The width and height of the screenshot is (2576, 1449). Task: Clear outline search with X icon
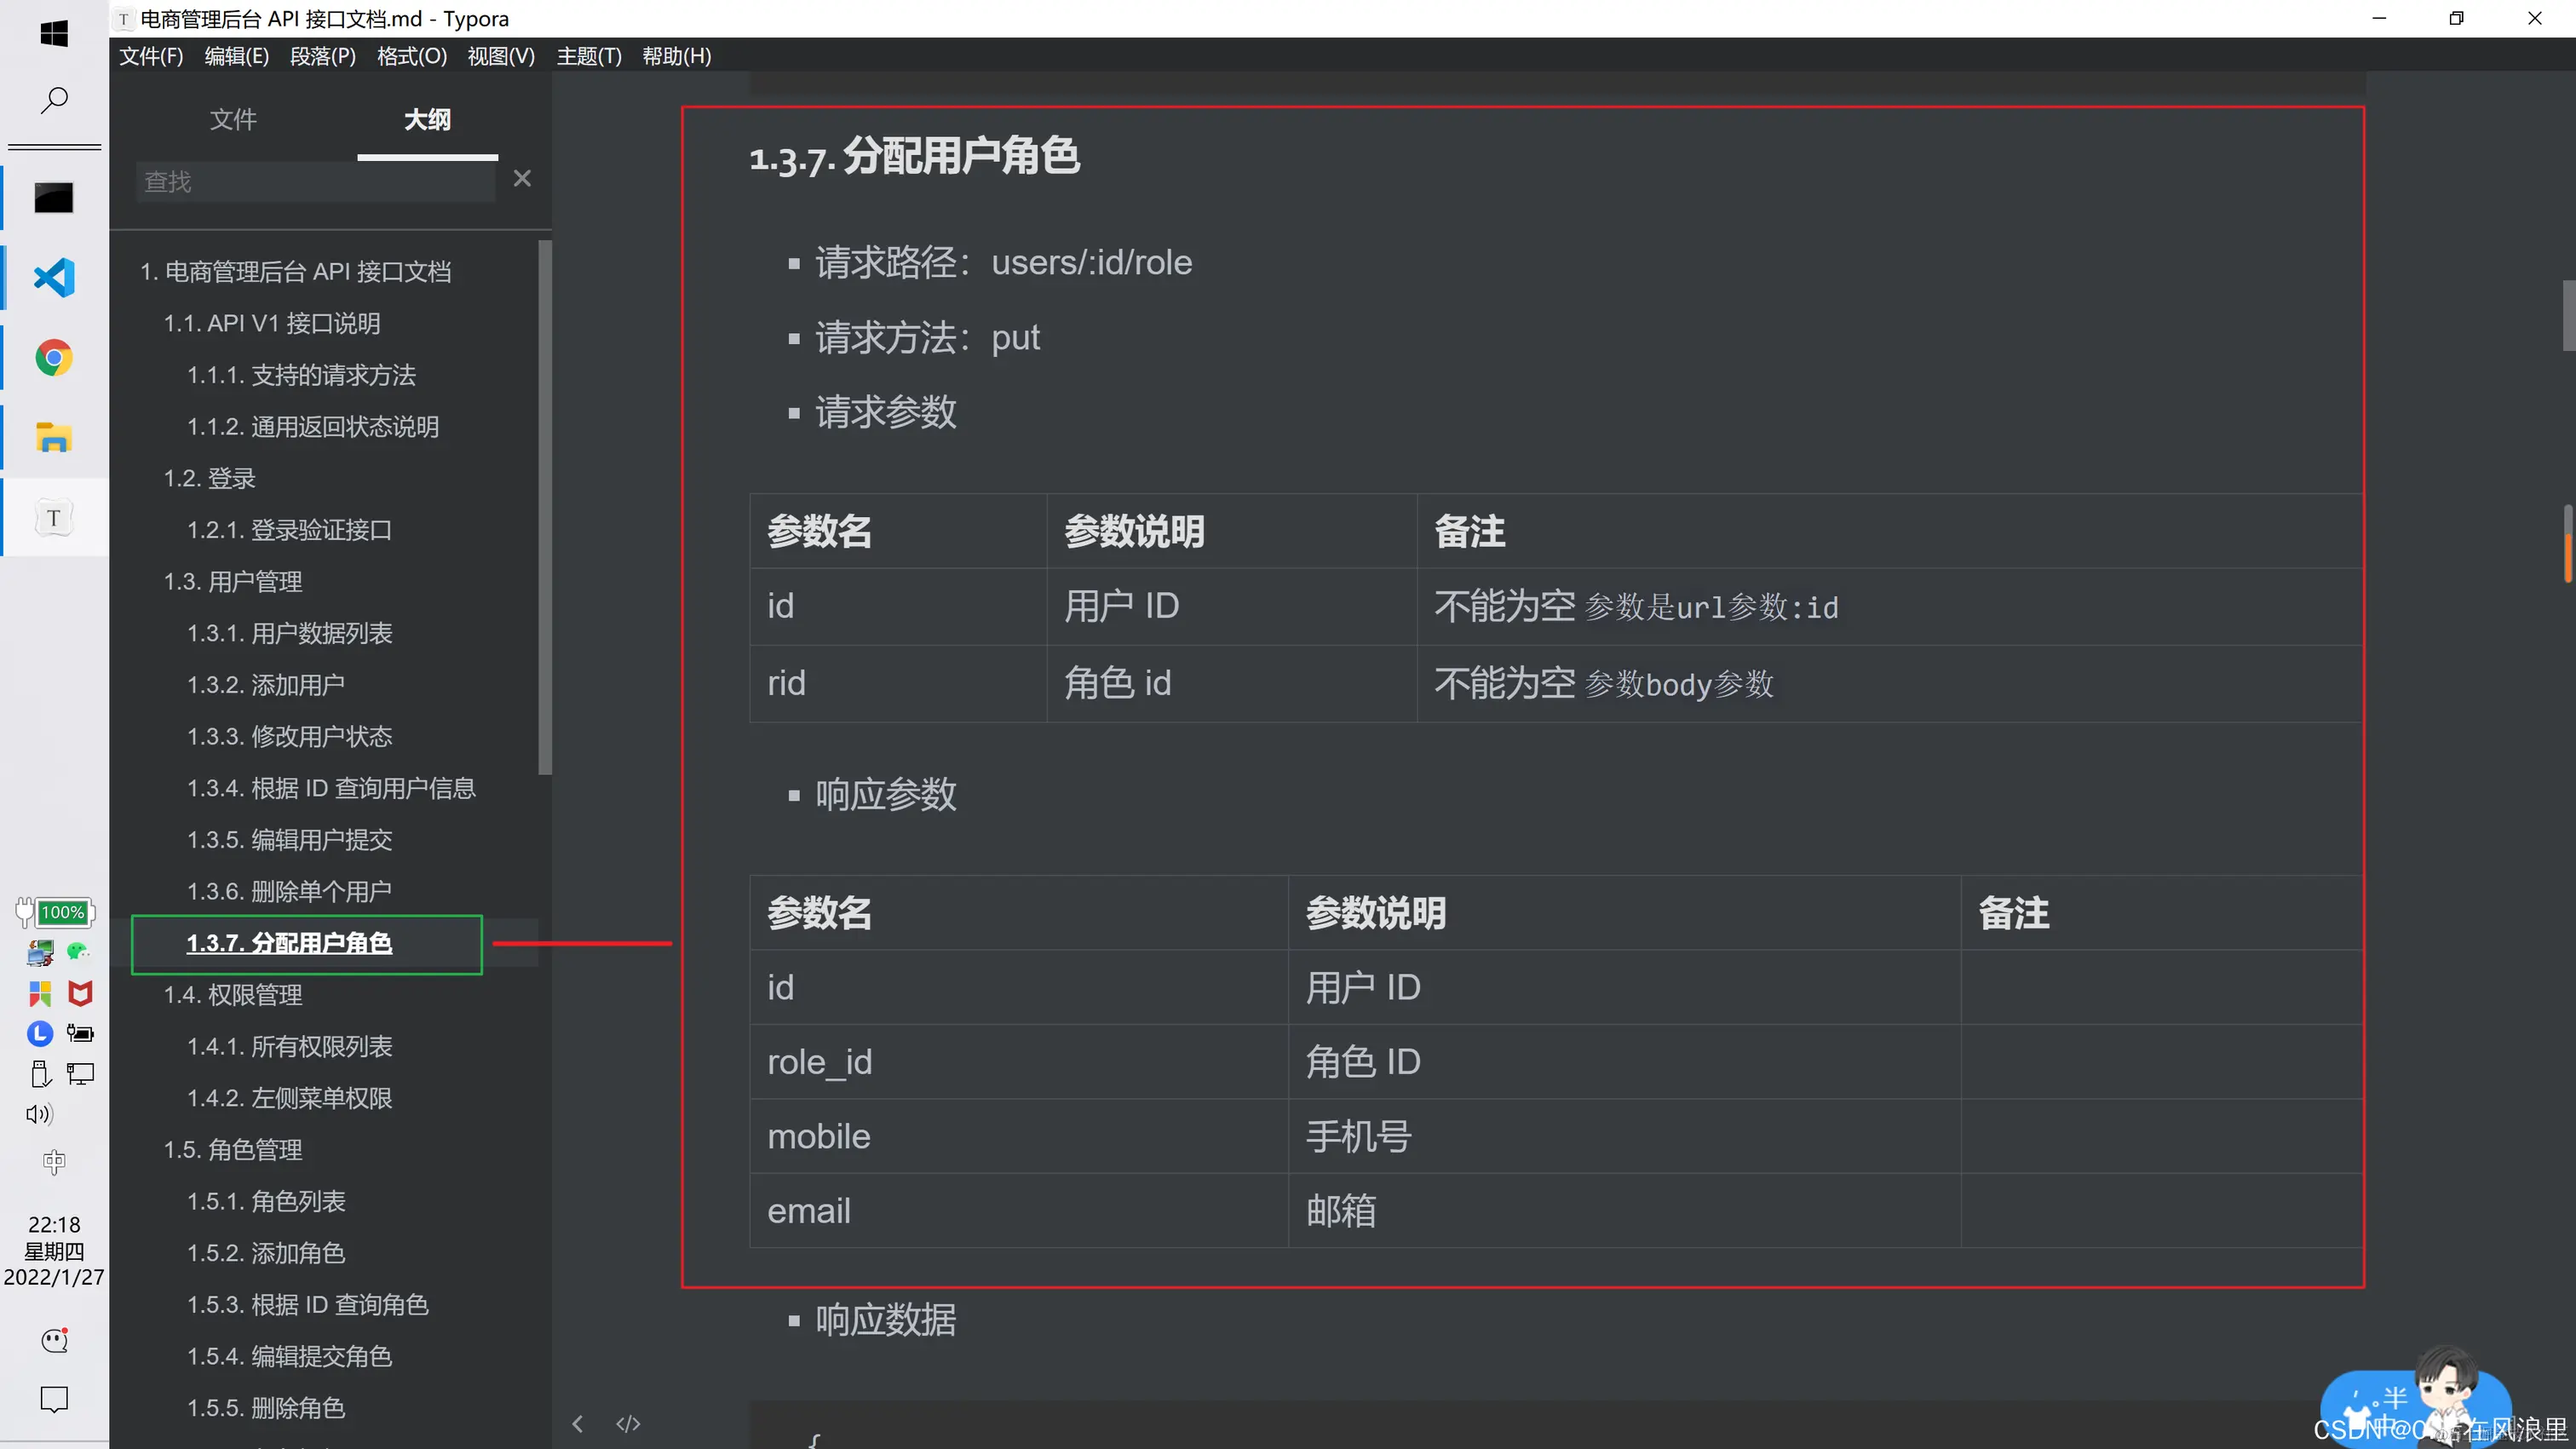(x=522, y=179)
